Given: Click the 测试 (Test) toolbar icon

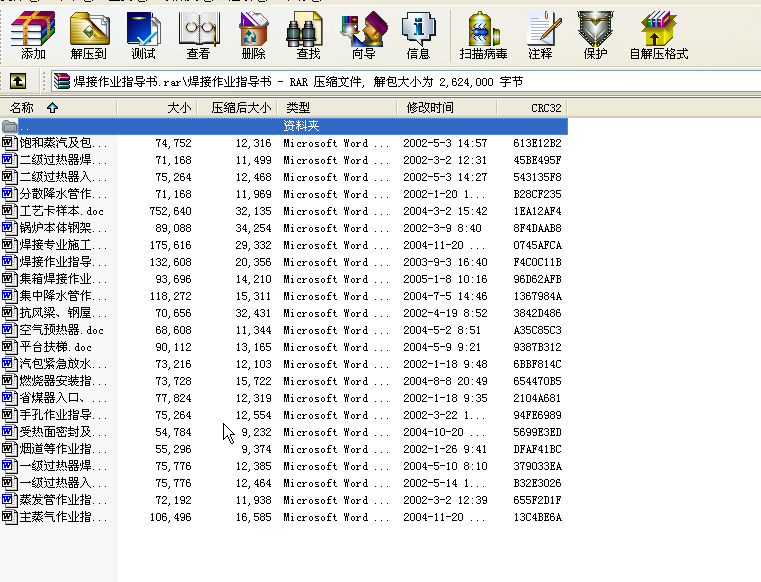Looking at the screenshot, I should (144, 35).
